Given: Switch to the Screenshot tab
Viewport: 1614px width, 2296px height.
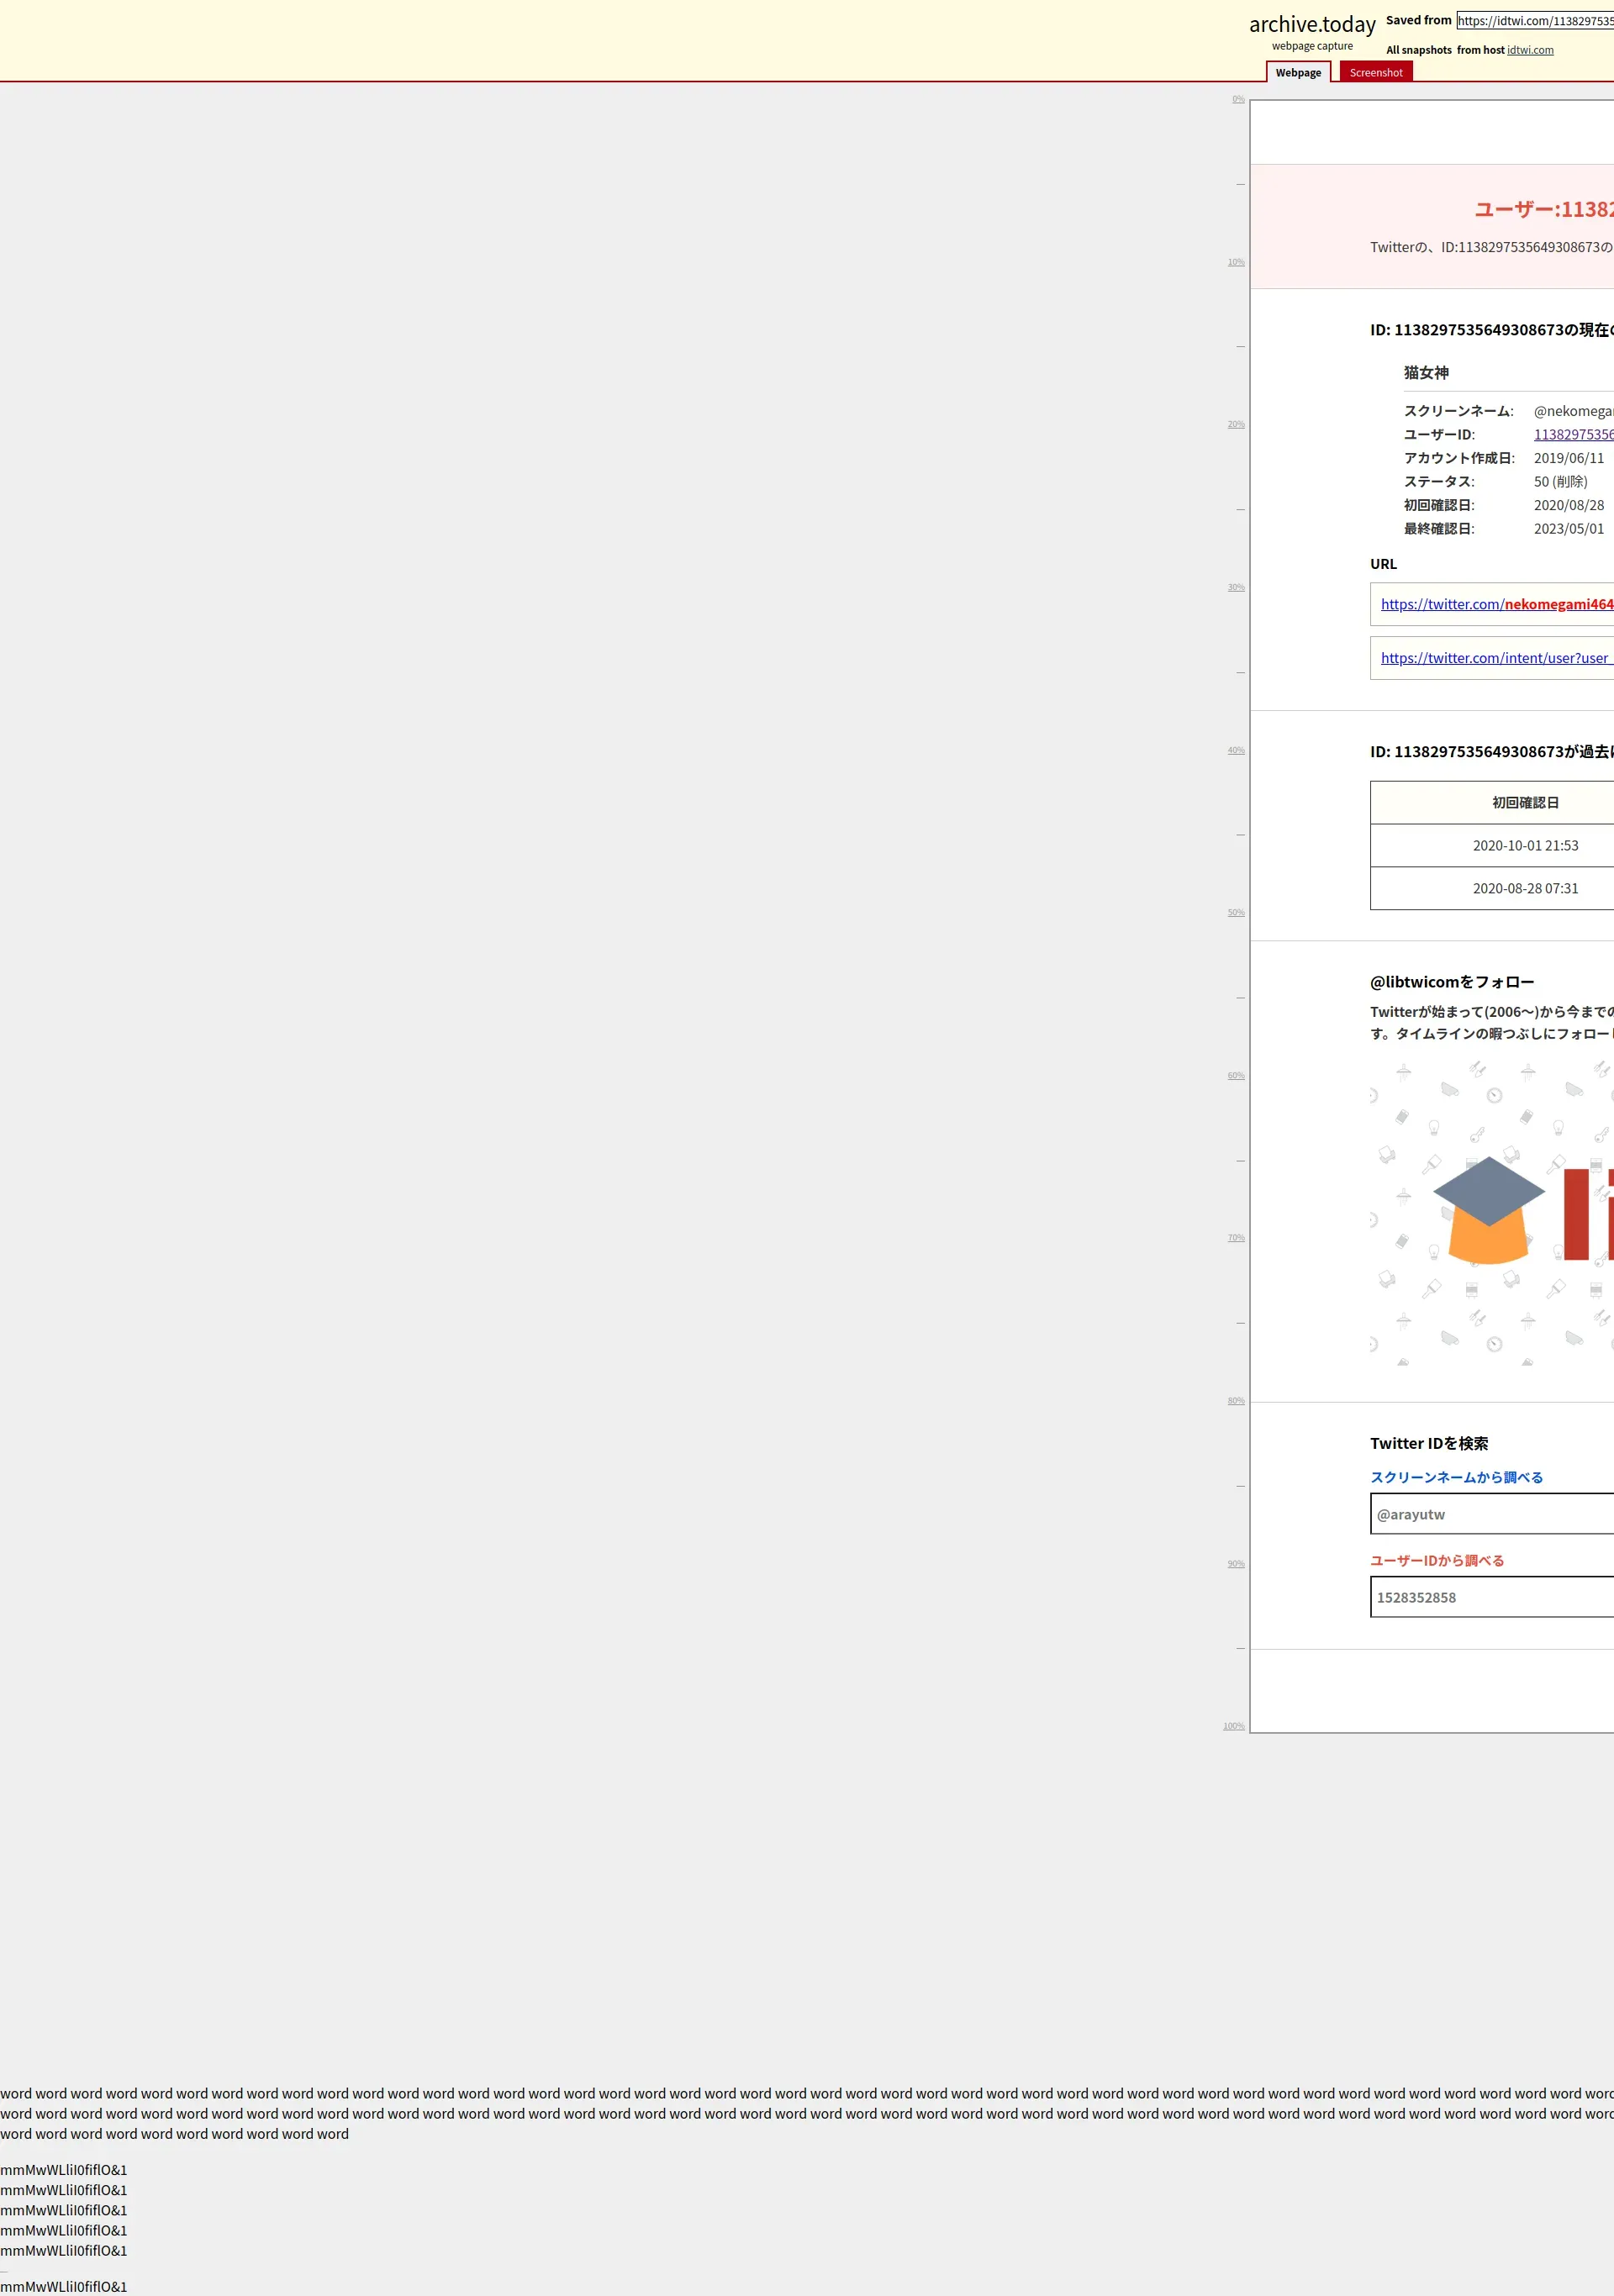Looking at the screenshot, I should click(1375, 73).
